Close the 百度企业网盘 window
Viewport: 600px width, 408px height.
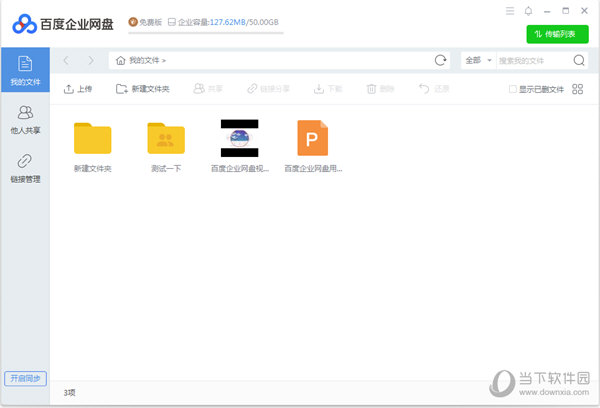coord(584,11)
